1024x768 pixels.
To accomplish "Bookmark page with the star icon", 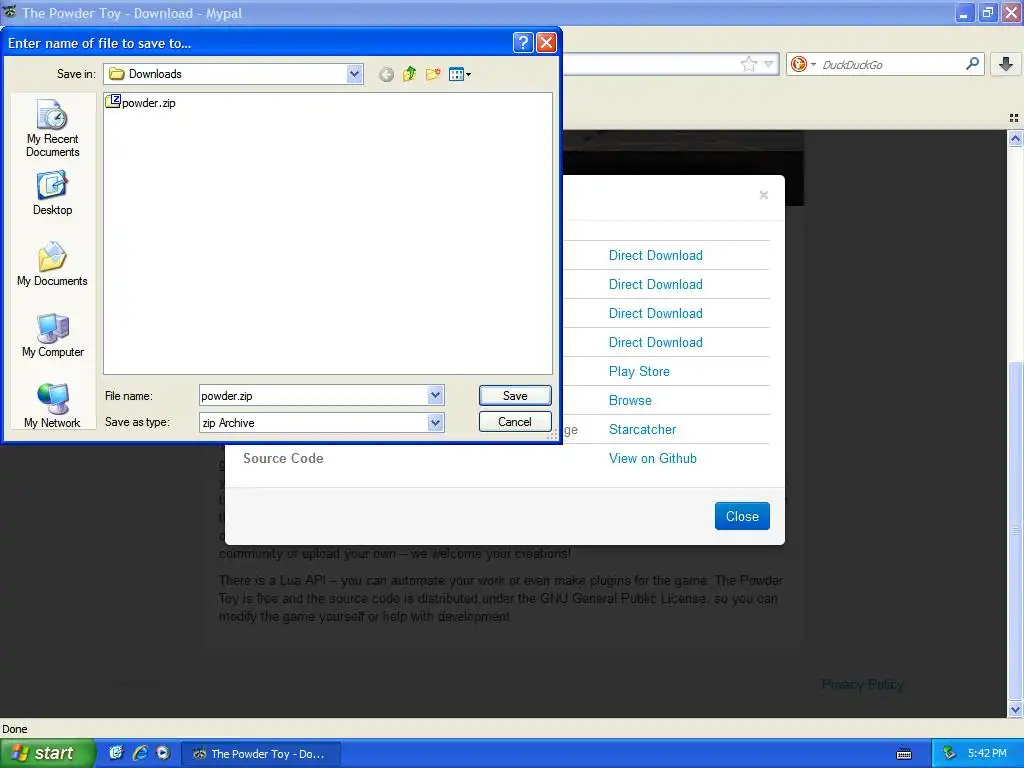I will pos(748,64).
